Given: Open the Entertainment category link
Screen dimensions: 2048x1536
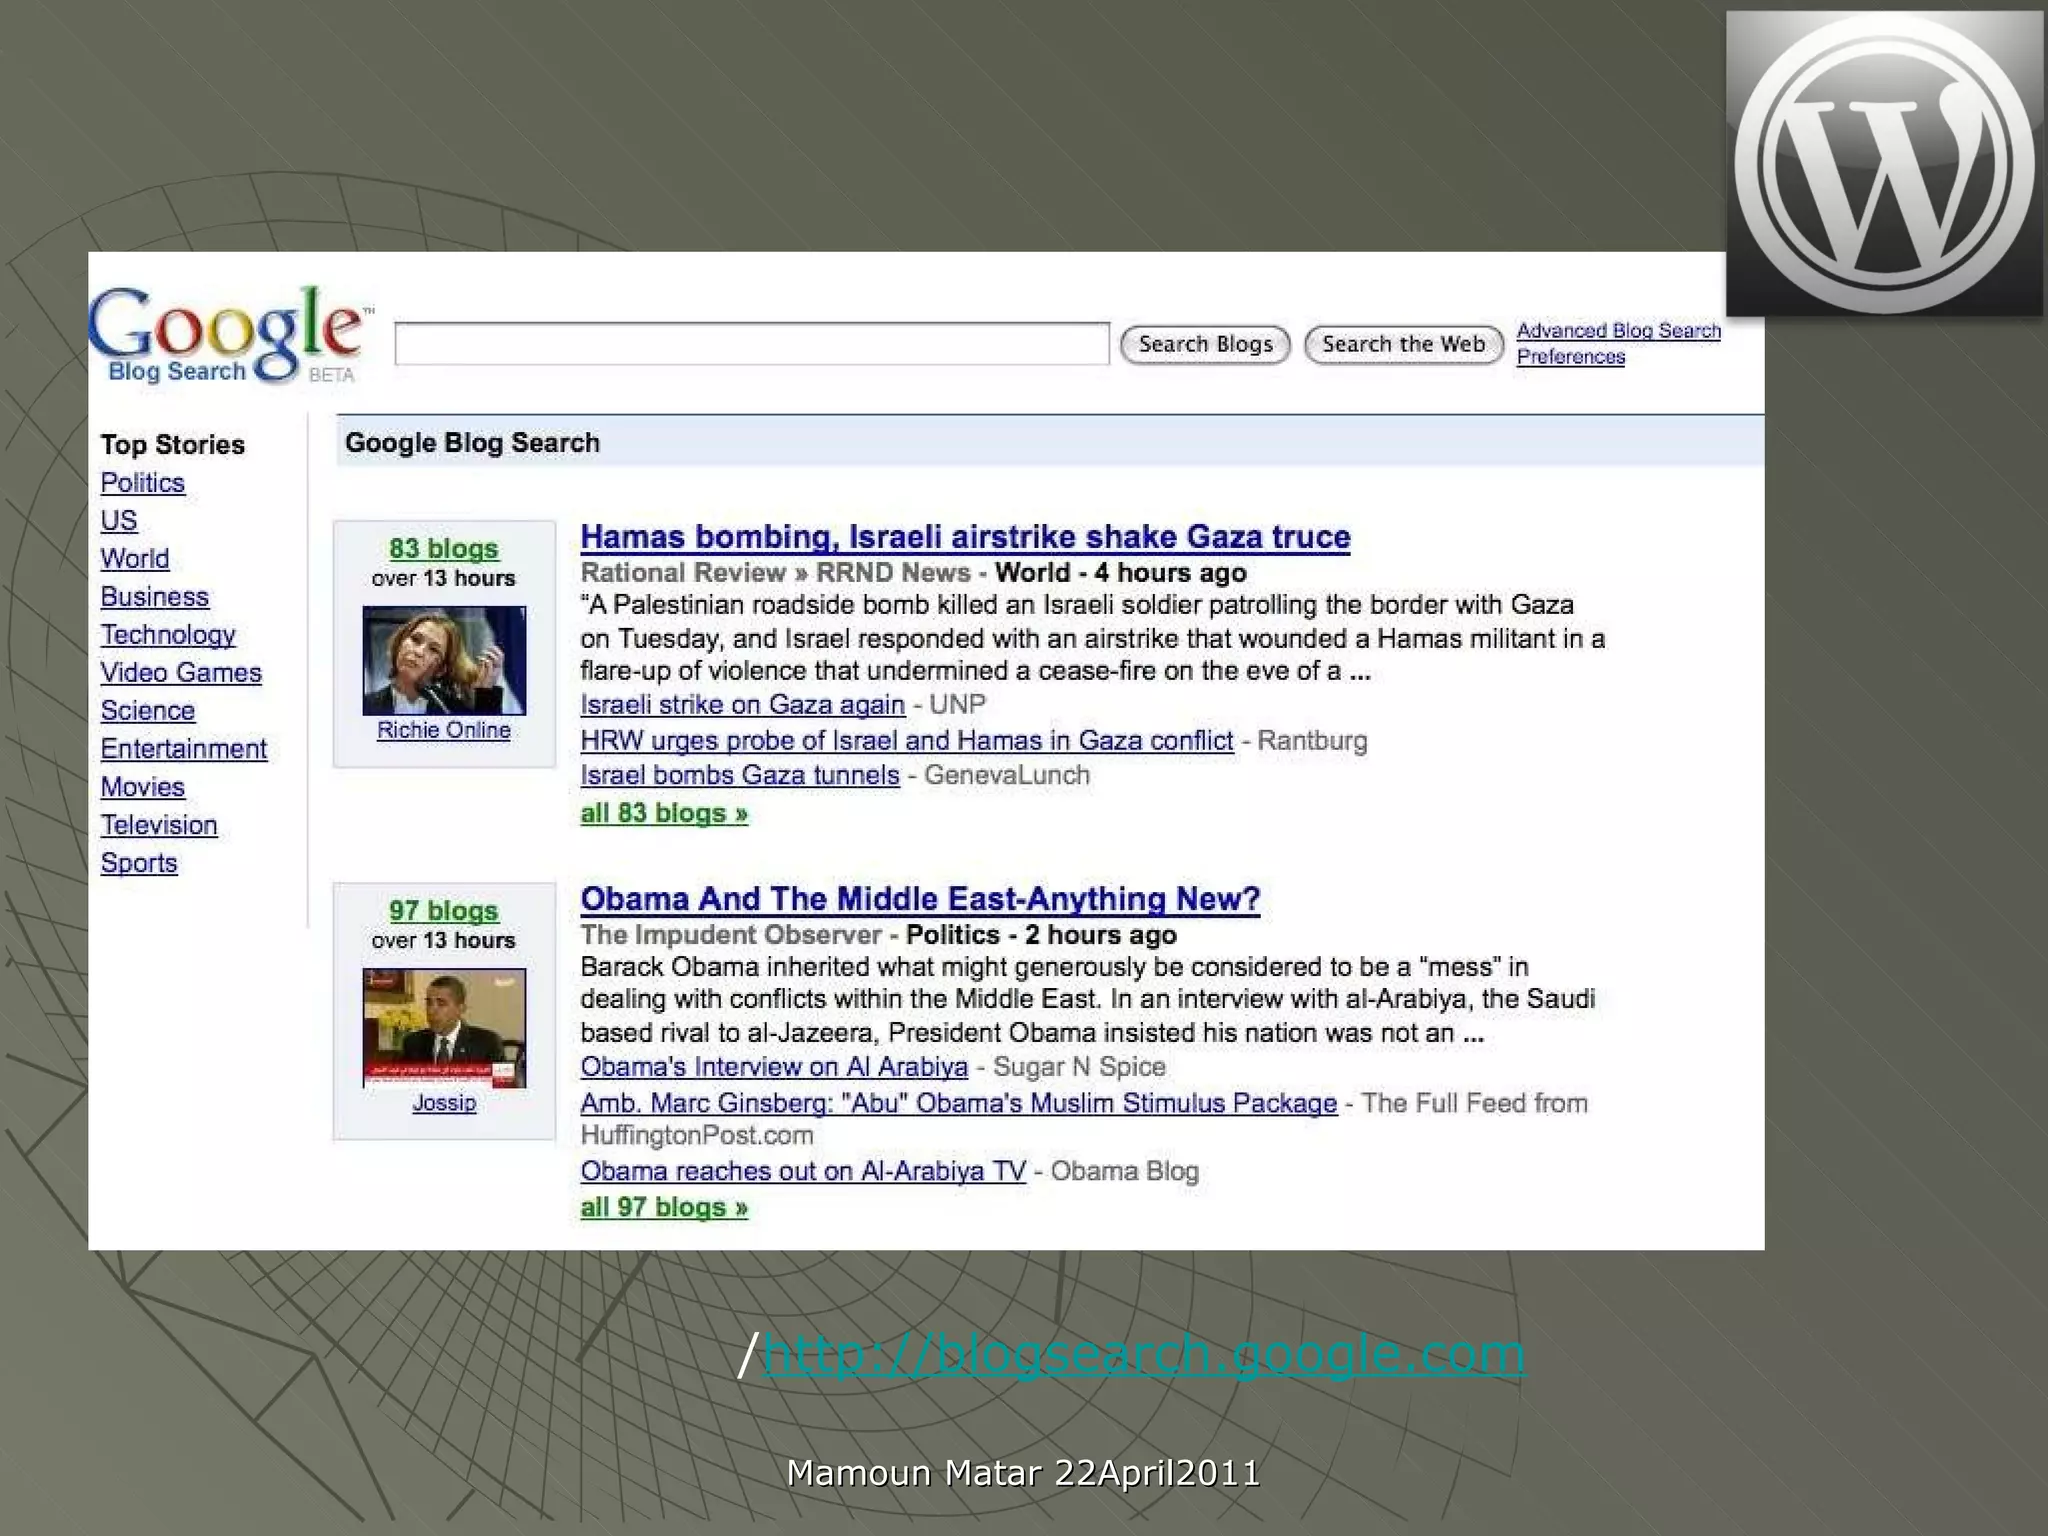Looking at the screenshot, I should (x=184, y=749).
